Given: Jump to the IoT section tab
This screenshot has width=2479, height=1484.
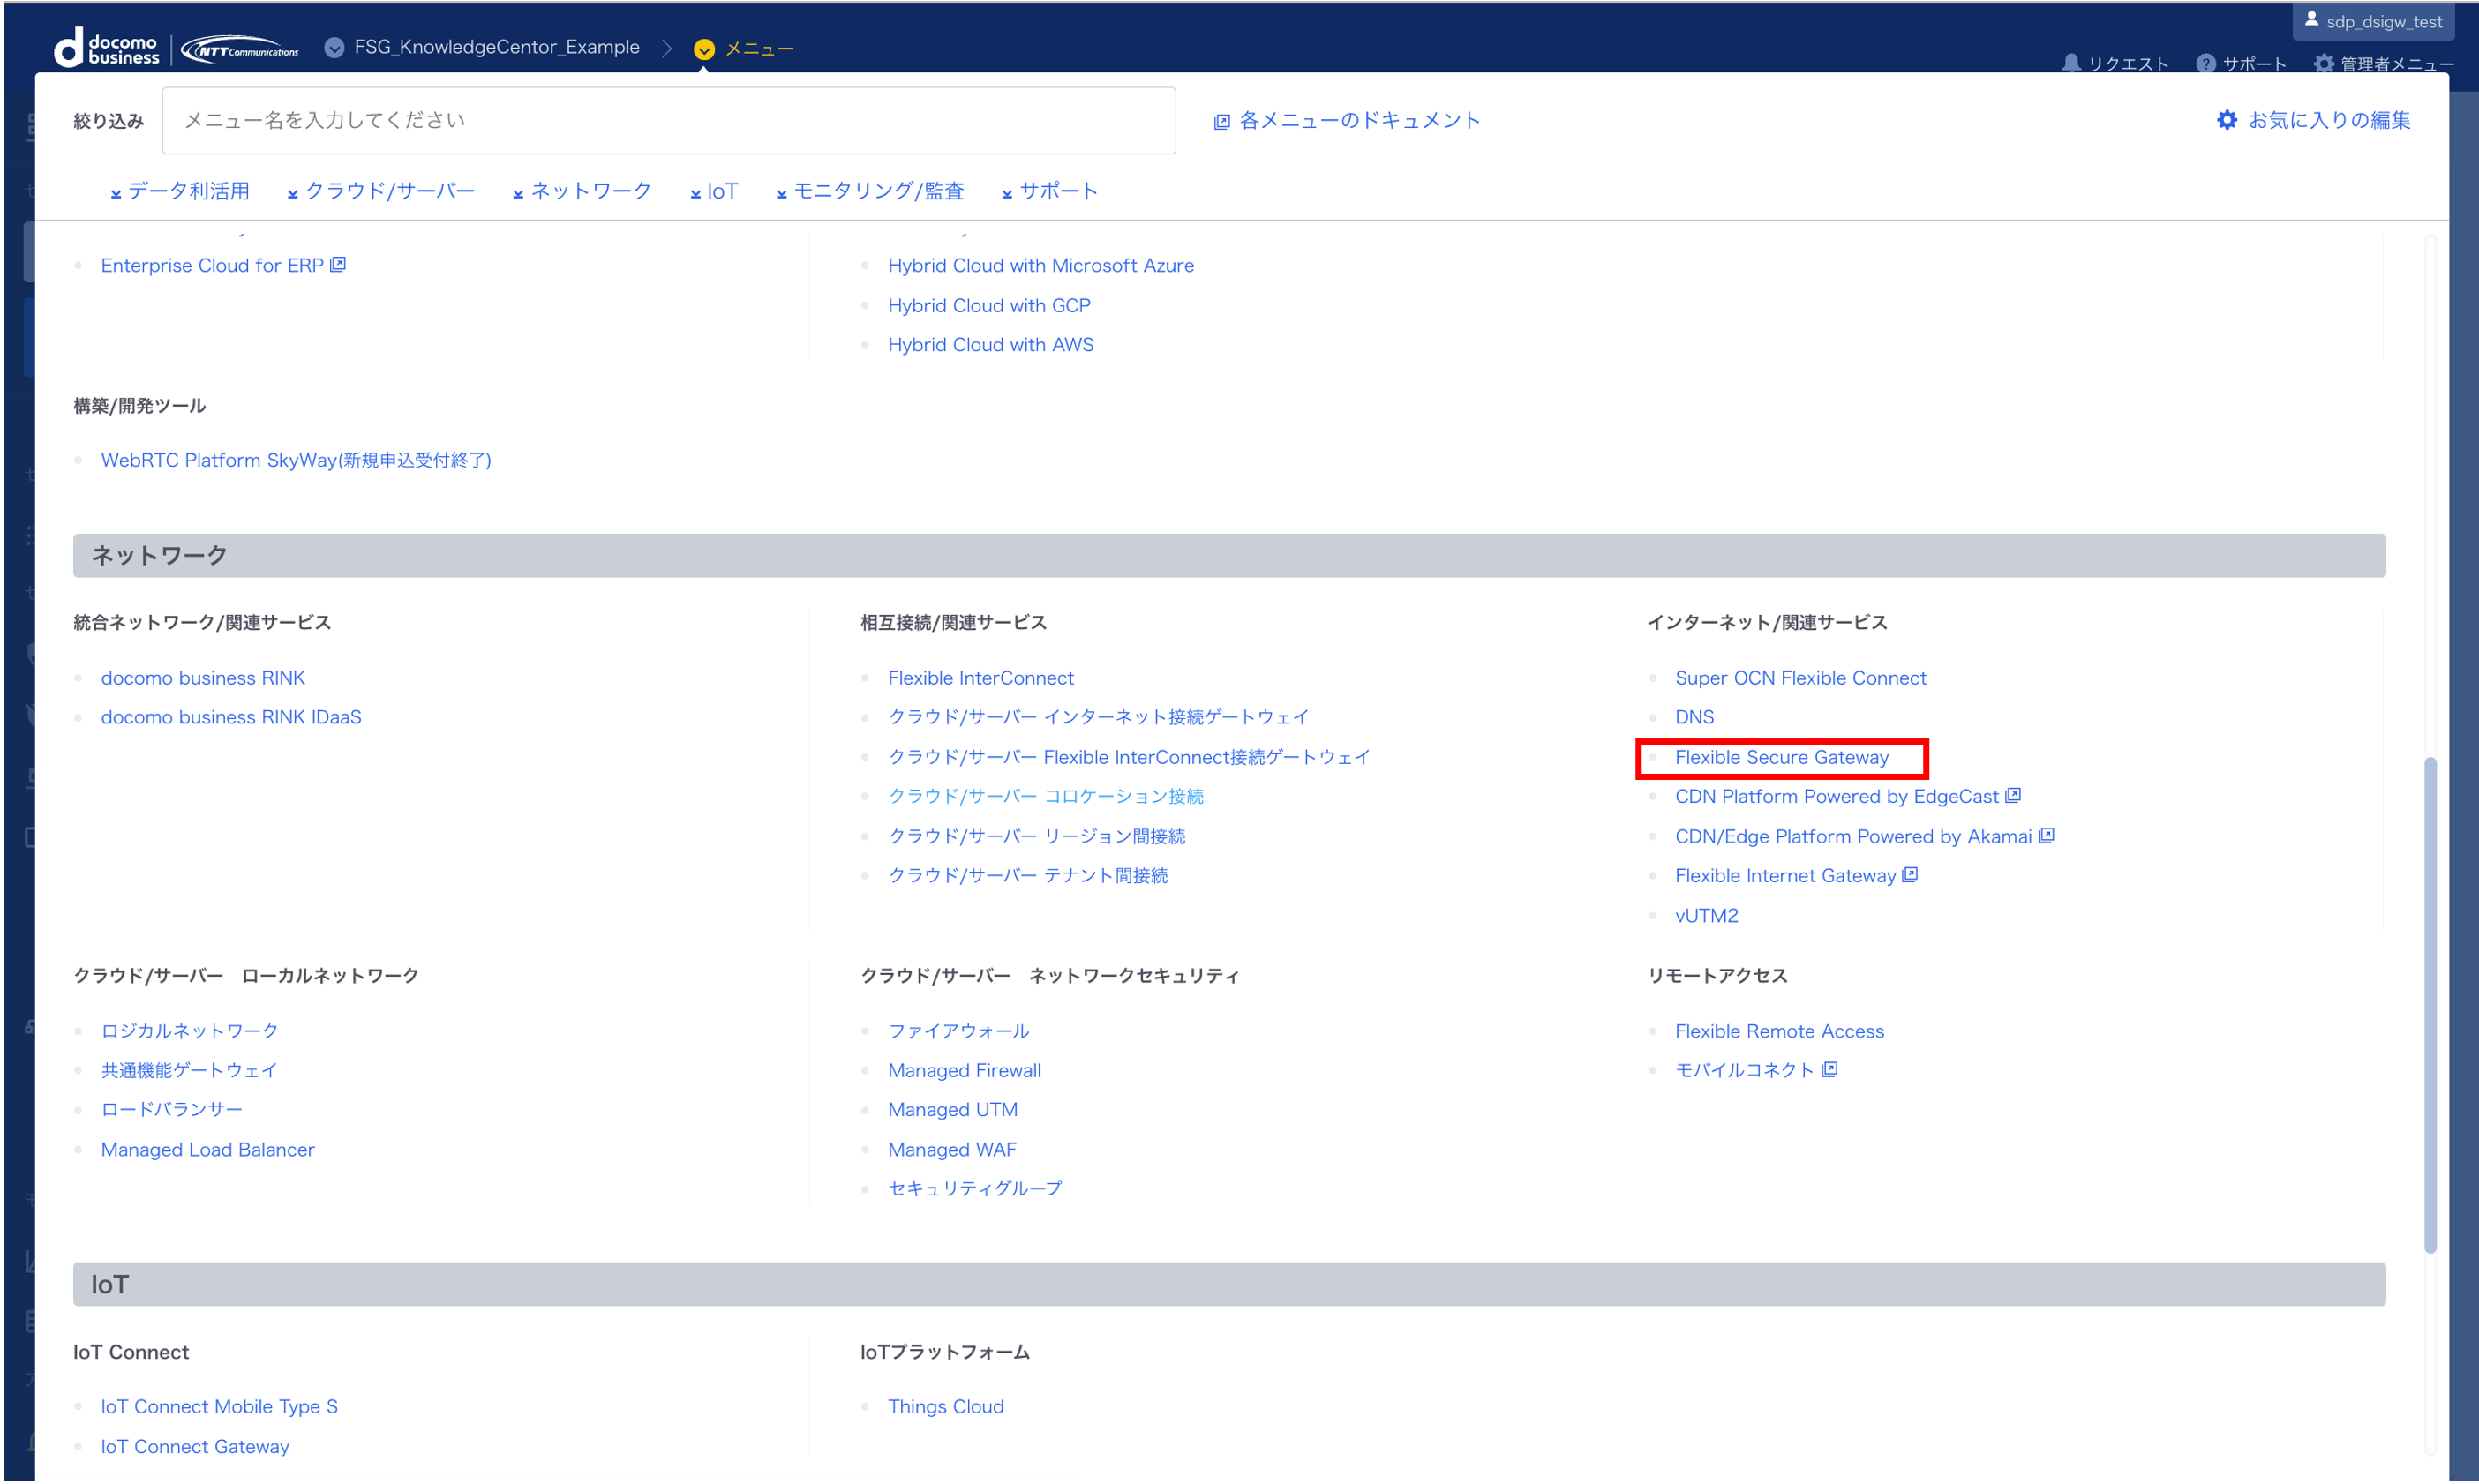Looking at the screenshot, I should point(714,191).
